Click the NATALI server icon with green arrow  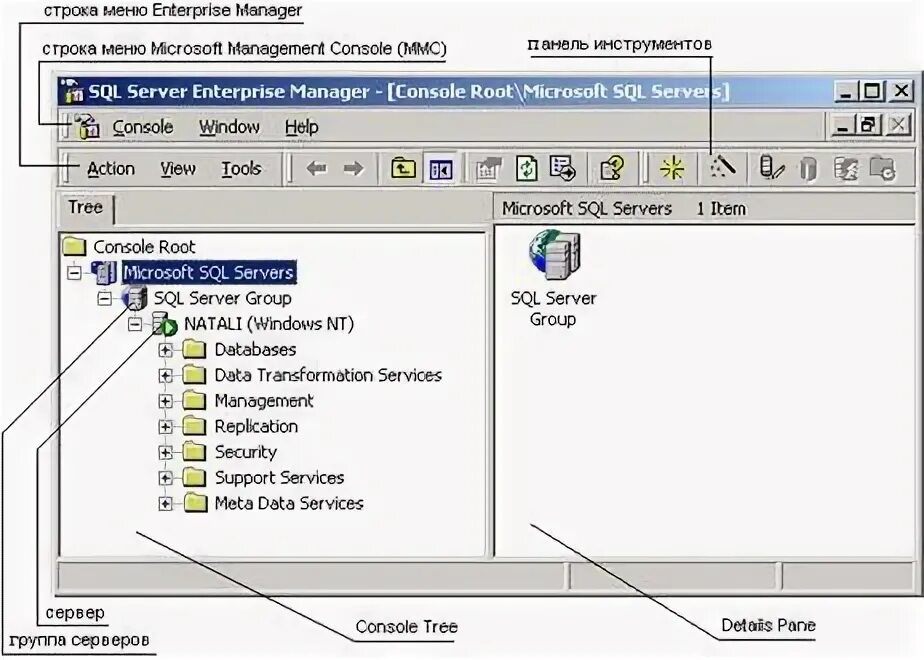click(x=164, y=324)
